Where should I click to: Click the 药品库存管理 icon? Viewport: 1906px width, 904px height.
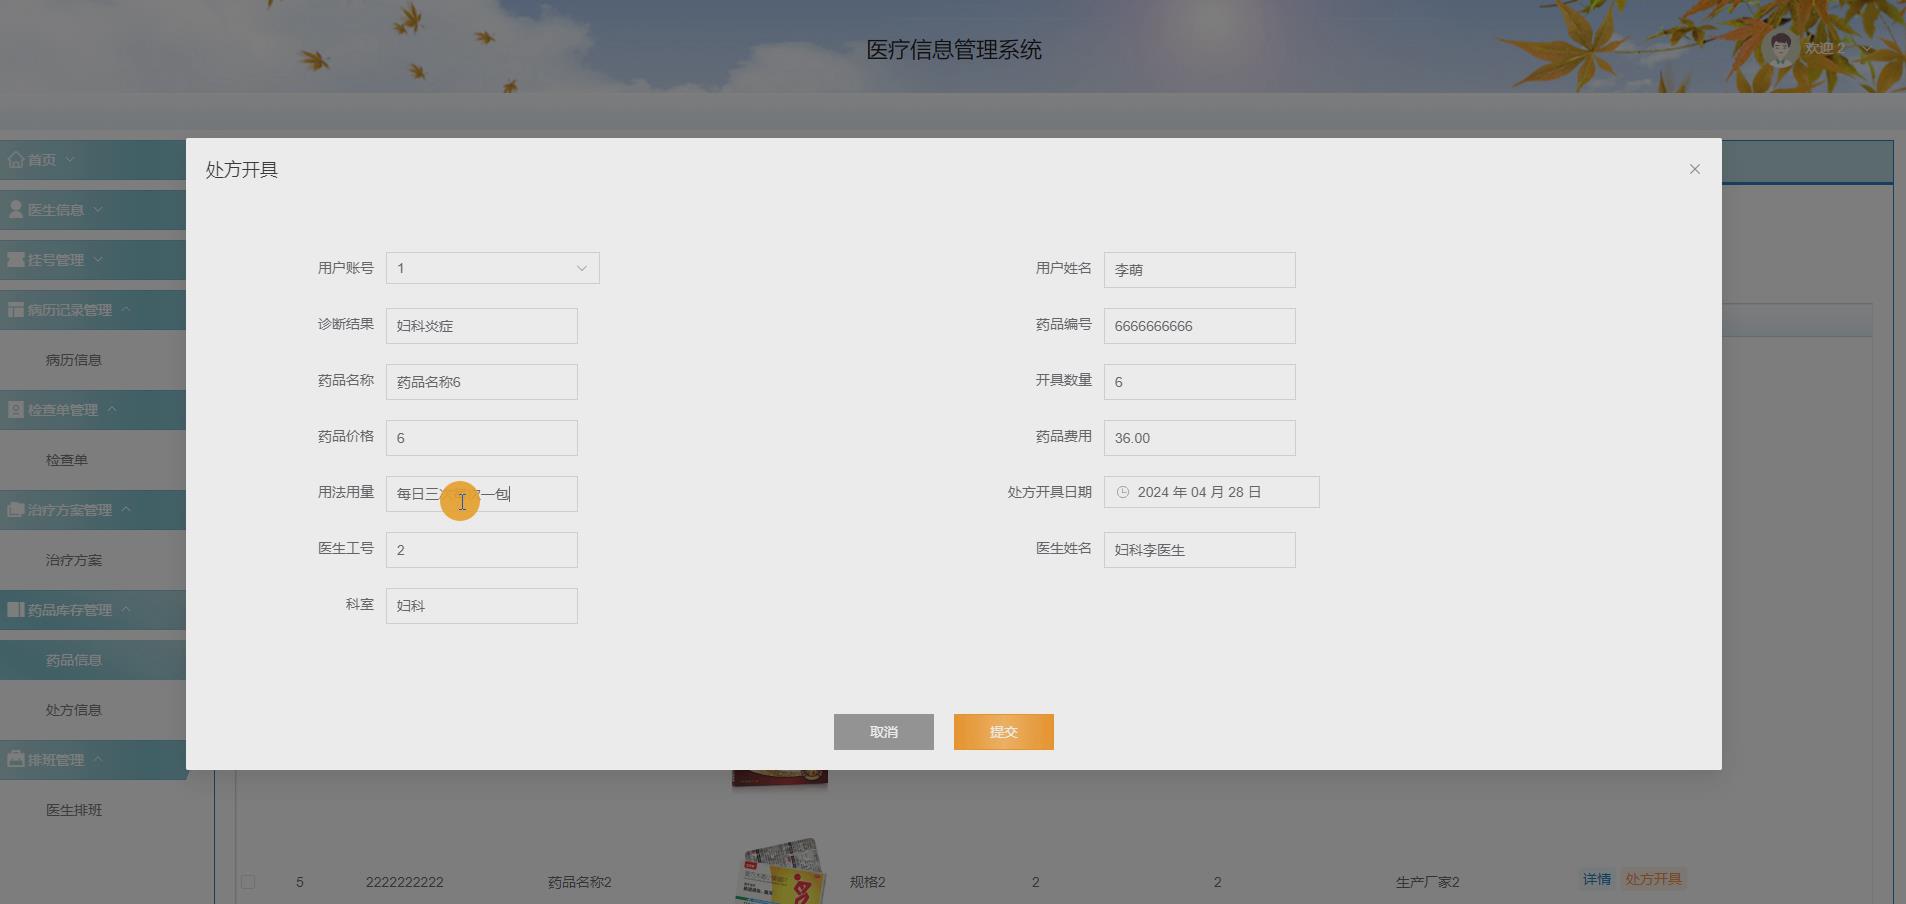pyautogui.click(x=15, y=609)
